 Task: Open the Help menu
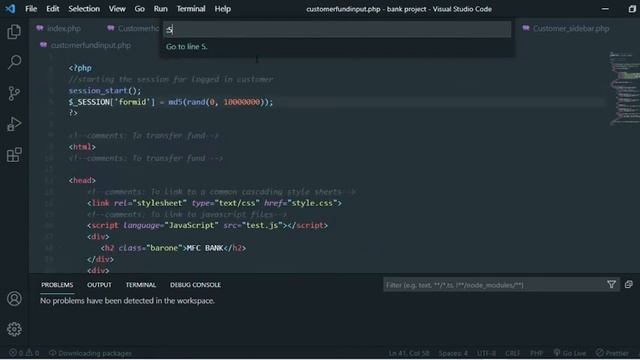222,9
